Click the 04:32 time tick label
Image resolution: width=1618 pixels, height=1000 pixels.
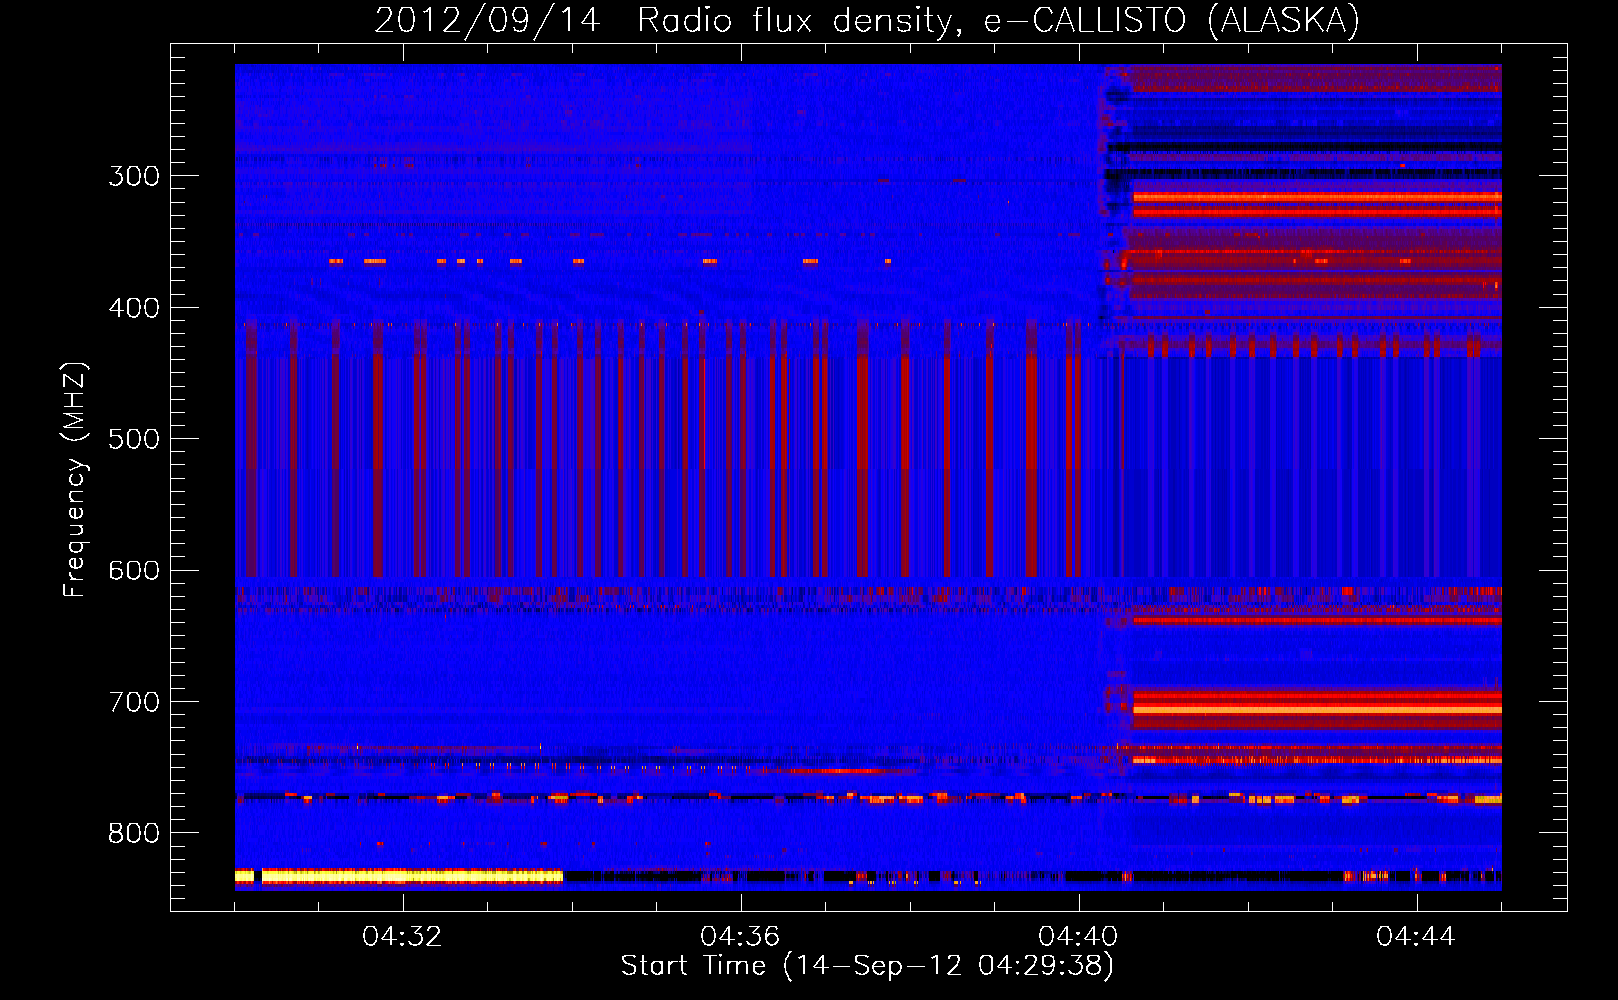(403, 937)
